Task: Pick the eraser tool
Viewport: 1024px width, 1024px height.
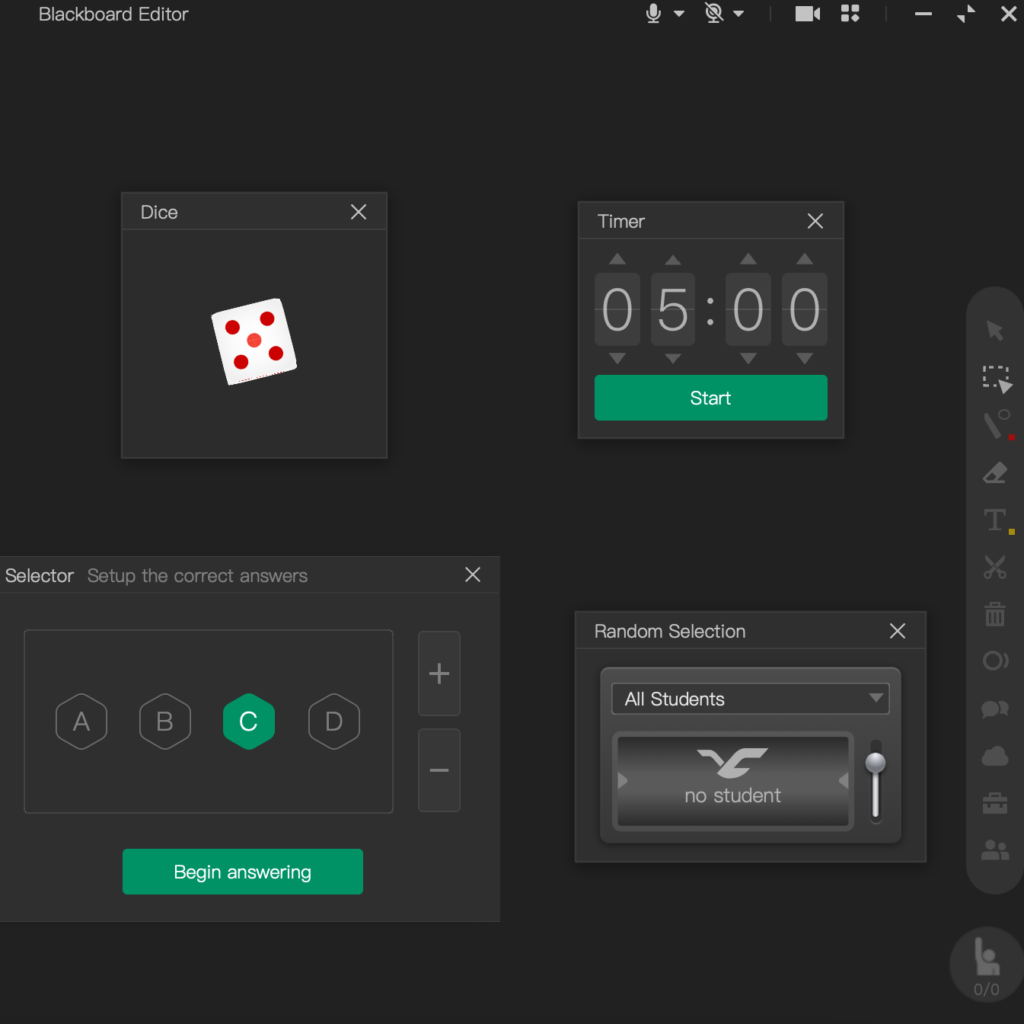Action: click(x=995, y=473)
